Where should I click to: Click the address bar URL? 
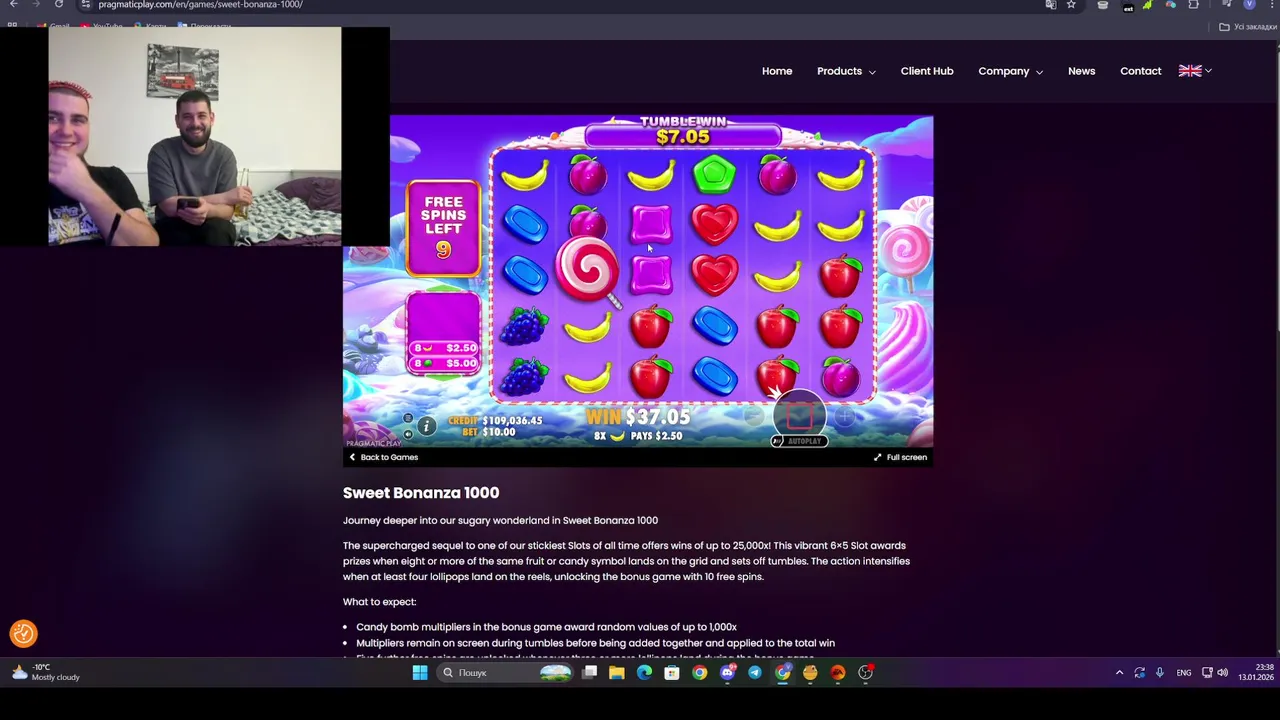tap(200, 5)
